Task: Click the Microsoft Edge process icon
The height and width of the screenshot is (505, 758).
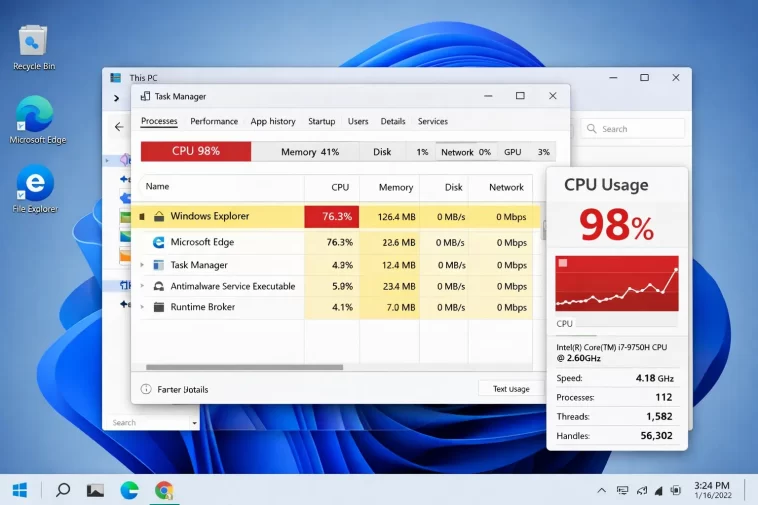Action: (x=158, y=242)
